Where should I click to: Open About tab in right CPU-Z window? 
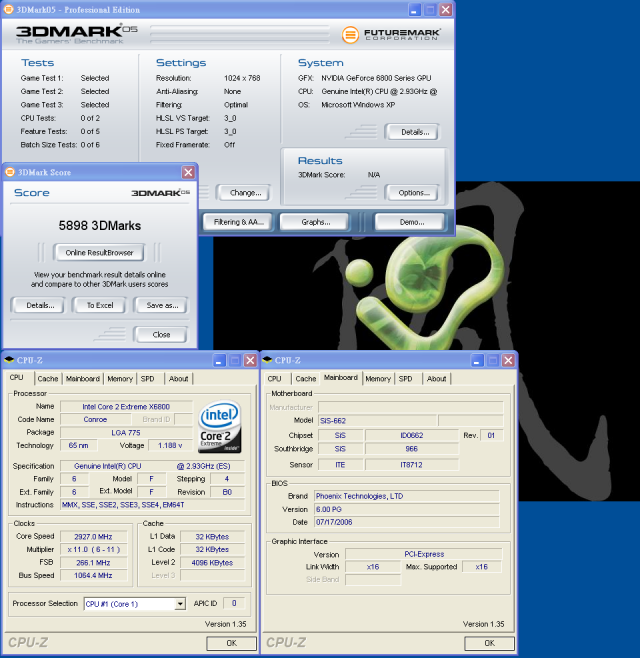point(436,379)
